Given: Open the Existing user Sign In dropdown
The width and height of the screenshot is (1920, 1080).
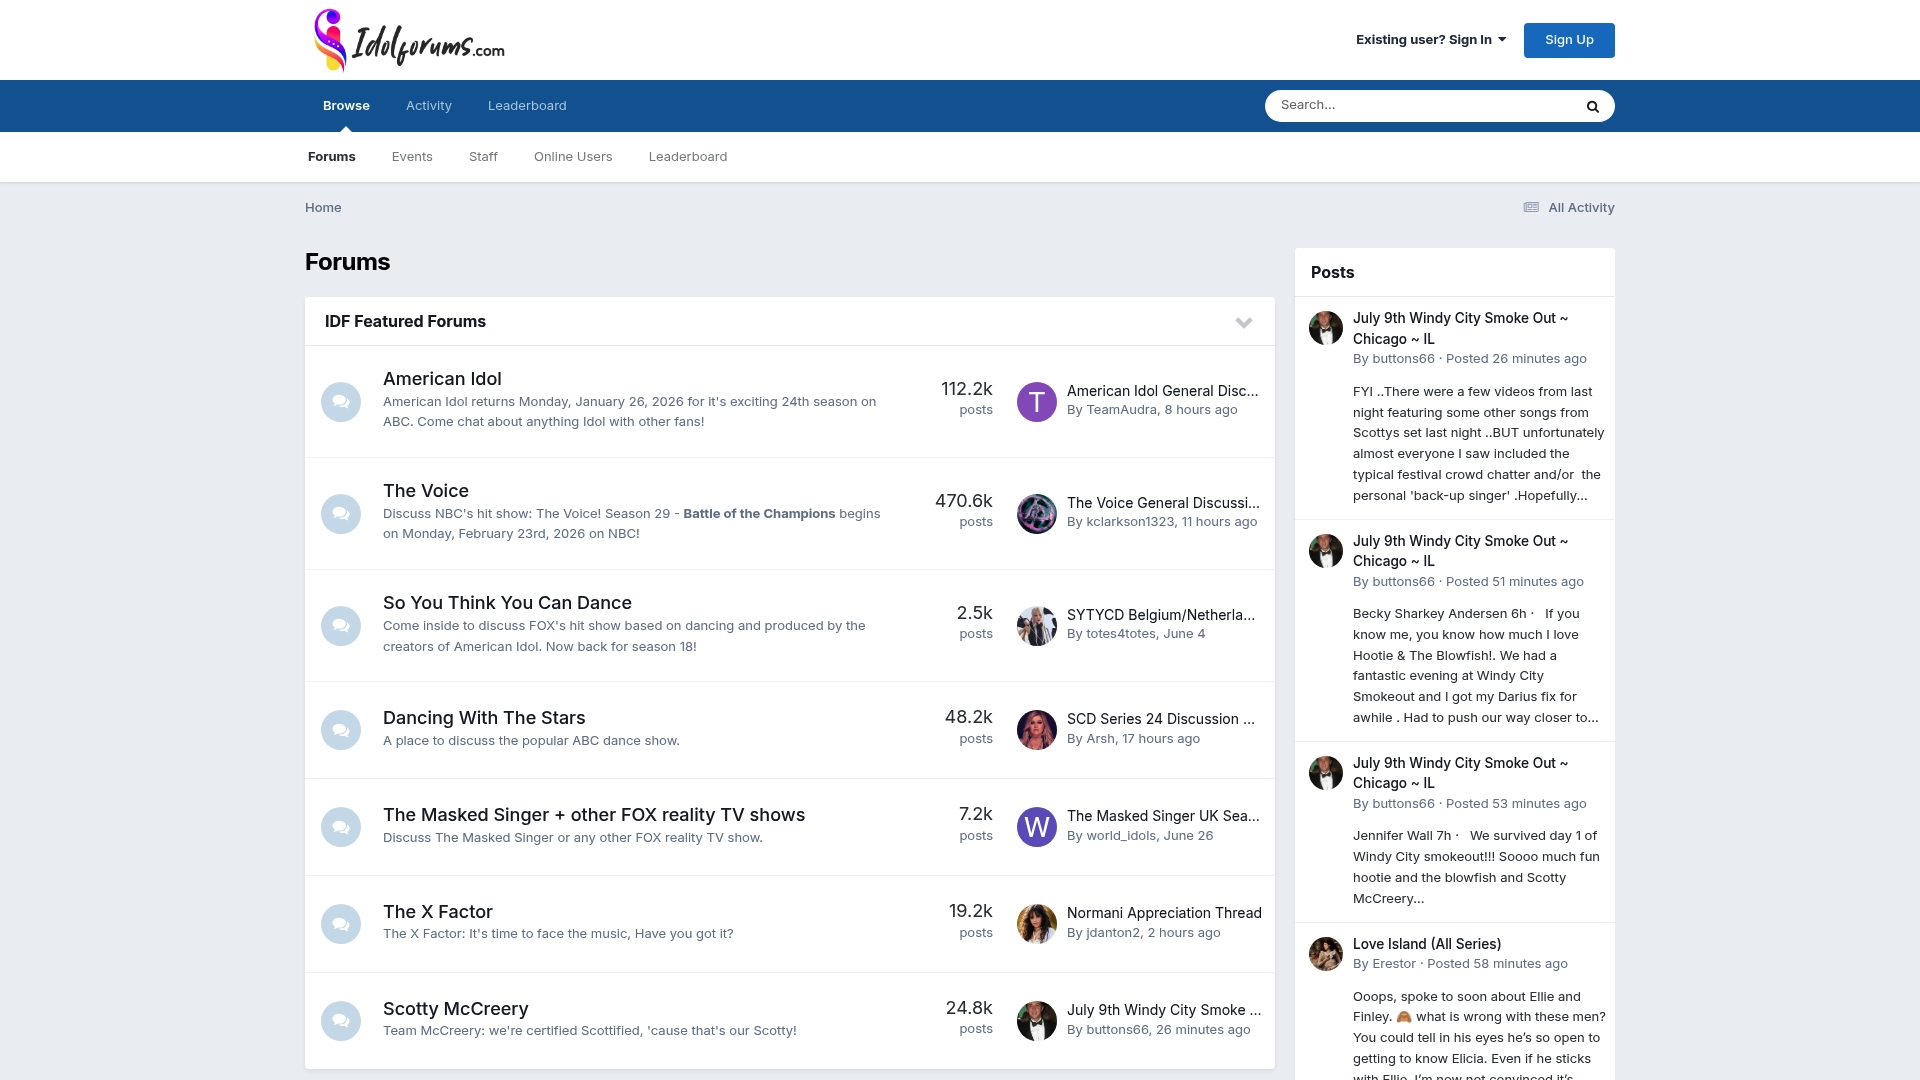Looking at the screenshot, I should coord(1430,40).
